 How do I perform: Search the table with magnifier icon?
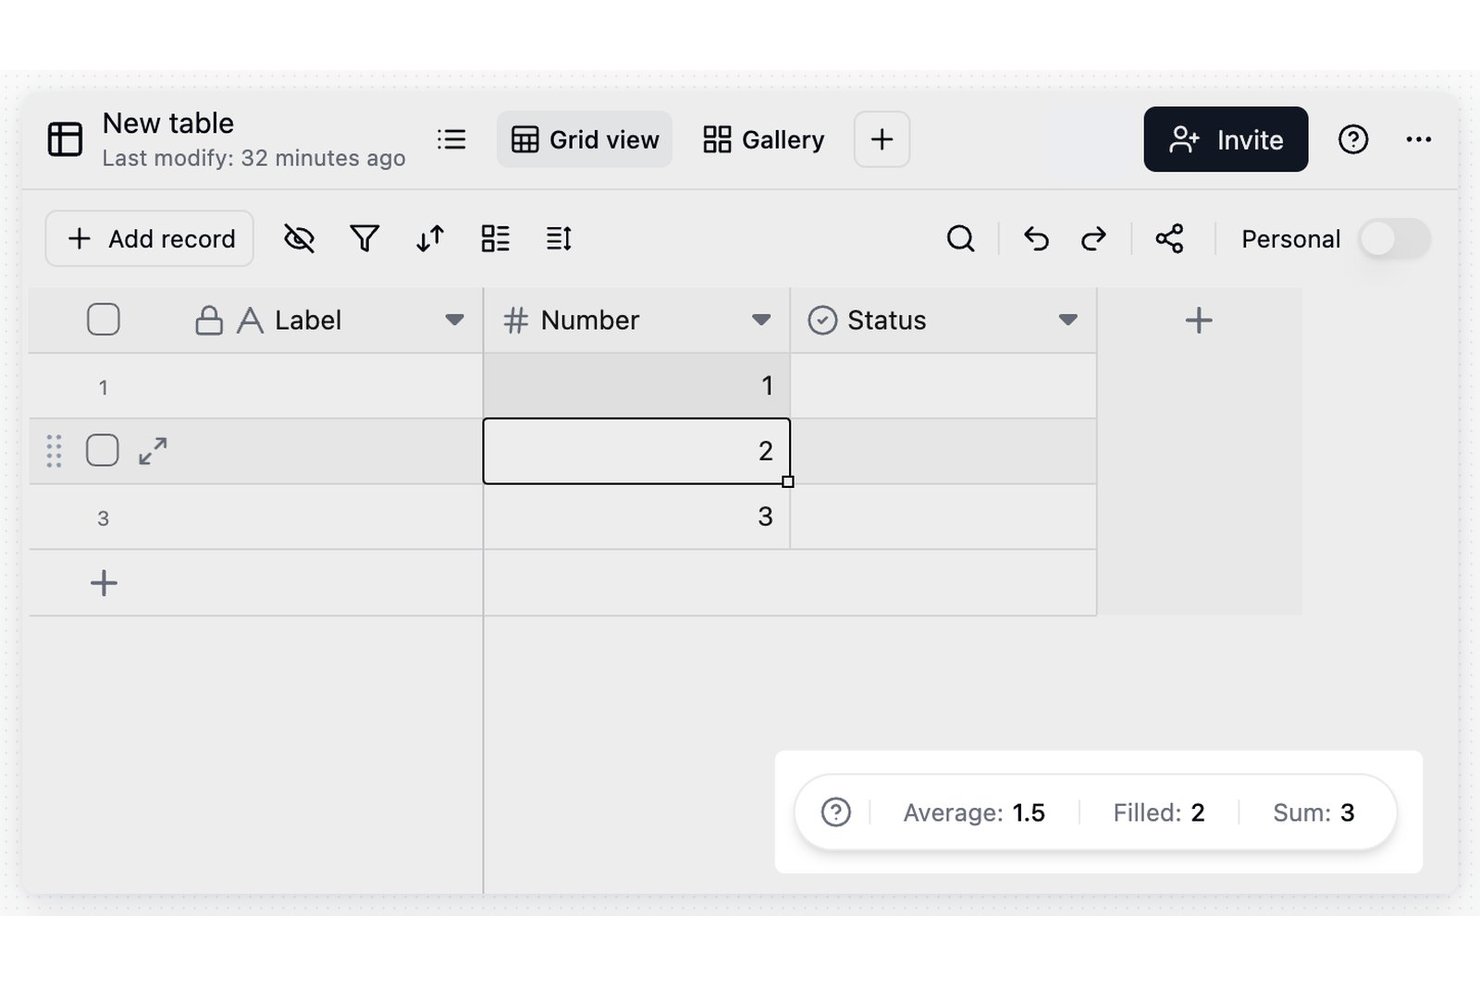(x=960, y=238)
